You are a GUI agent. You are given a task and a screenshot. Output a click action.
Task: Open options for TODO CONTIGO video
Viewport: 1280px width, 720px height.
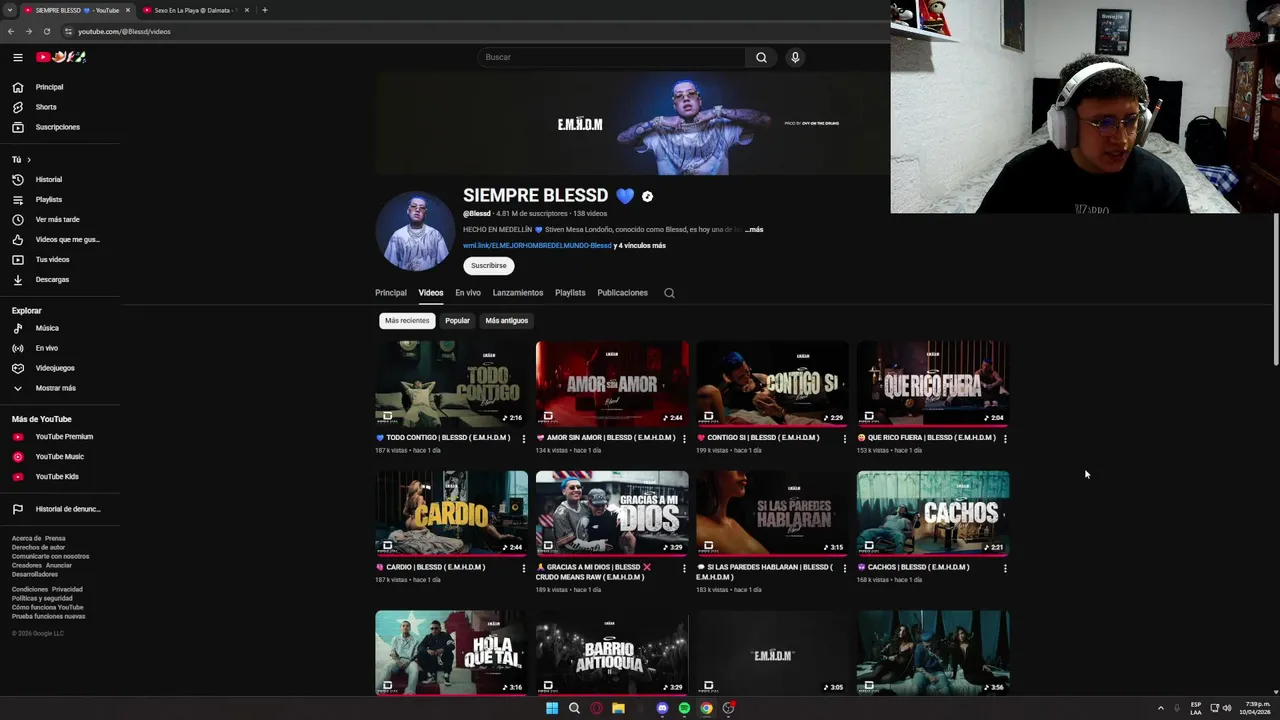coord(523,438)
